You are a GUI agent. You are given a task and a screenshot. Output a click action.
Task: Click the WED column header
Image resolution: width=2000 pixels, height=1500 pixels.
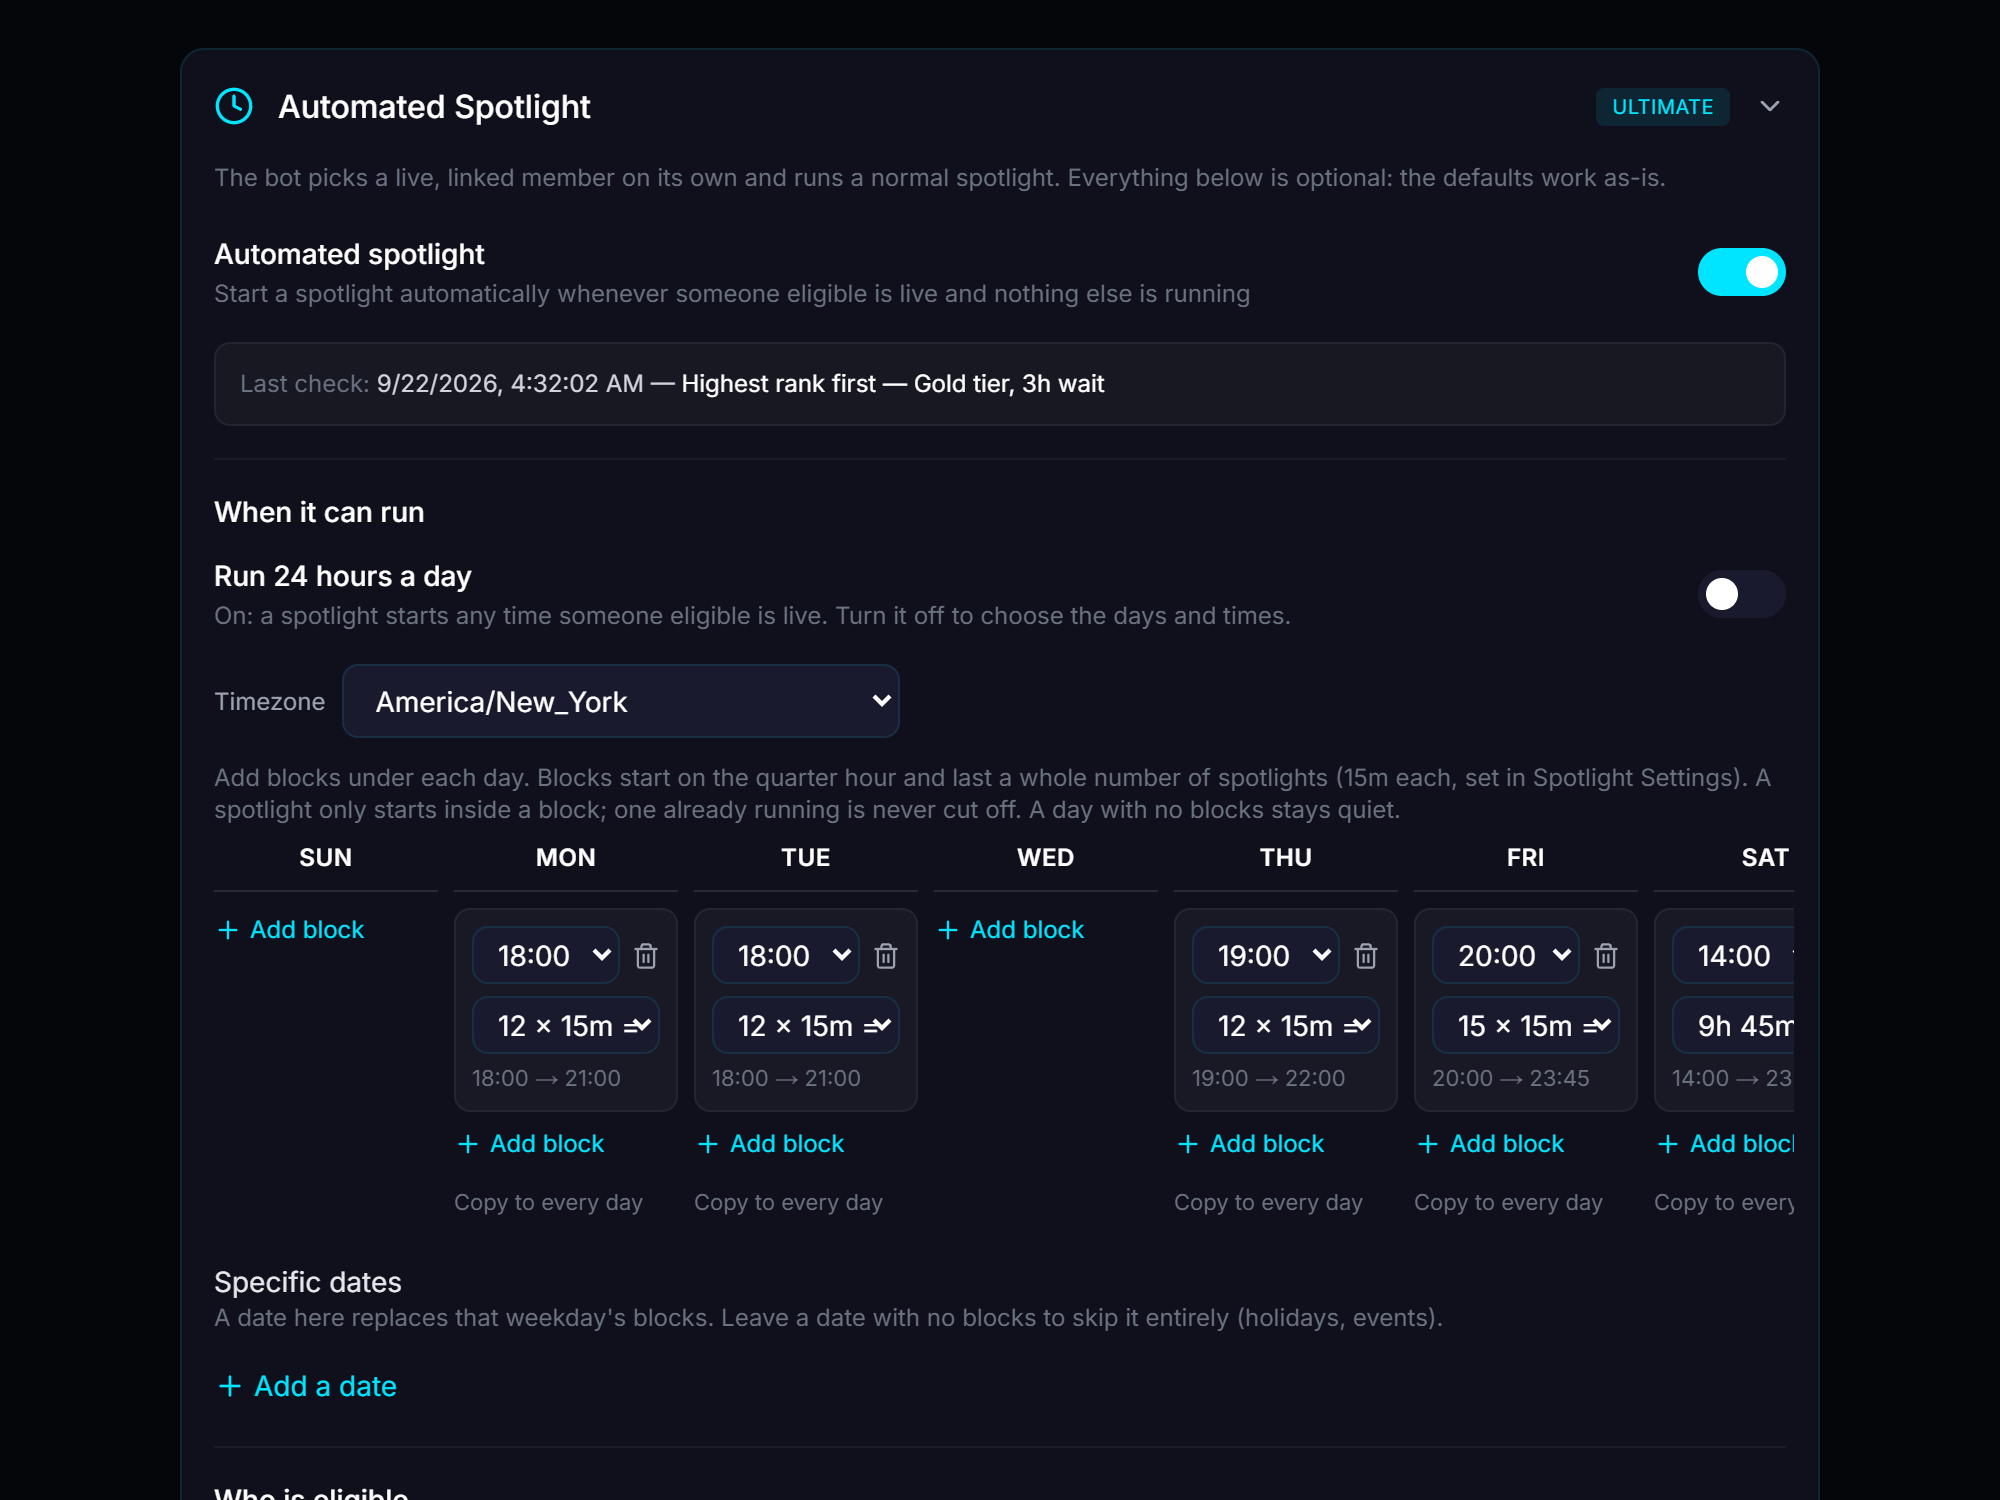point(1045,857)
